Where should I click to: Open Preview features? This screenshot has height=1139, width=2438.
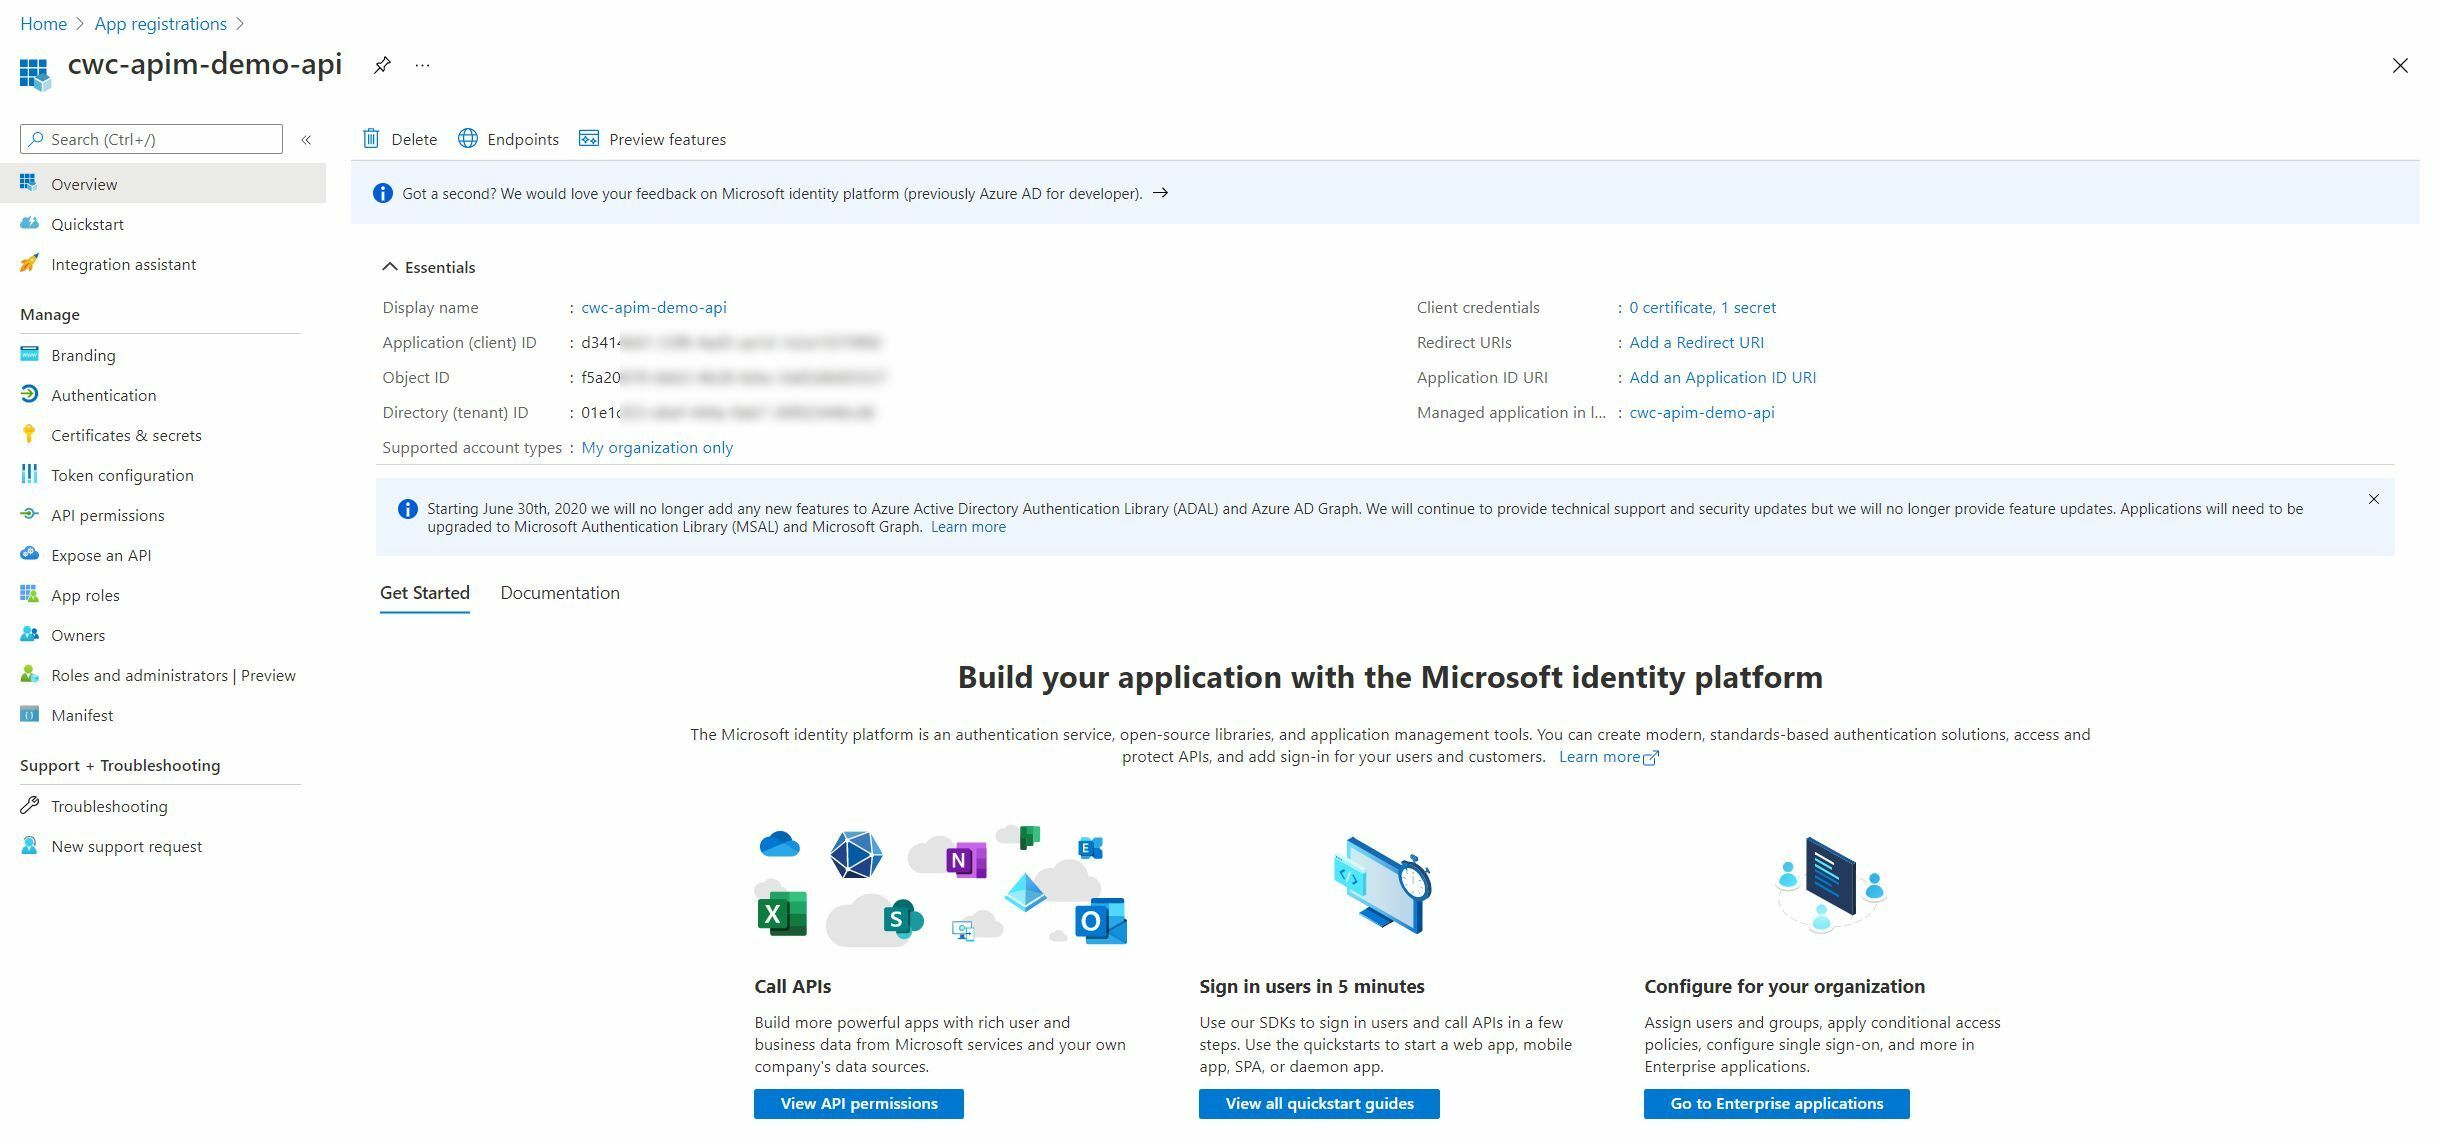[x=653, y=139]
